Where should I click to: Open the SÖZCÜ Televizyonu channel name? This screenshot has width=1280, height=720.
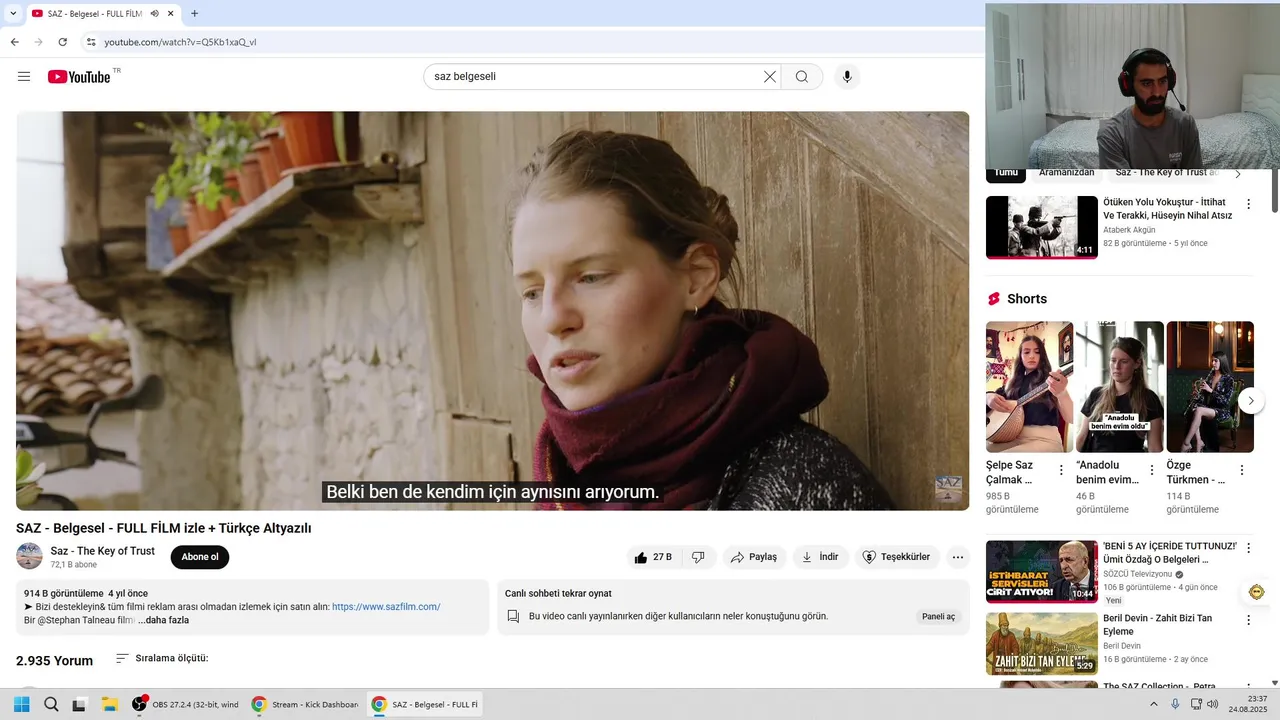[1138, 574]
